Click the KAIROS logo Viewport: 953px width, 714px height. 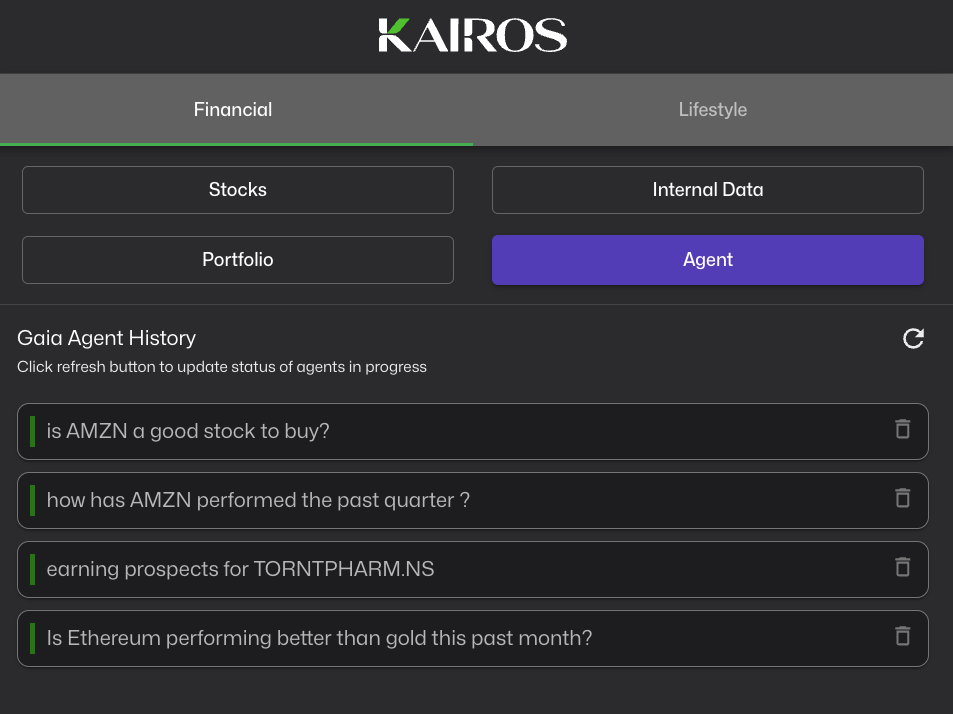coord(473,35)
